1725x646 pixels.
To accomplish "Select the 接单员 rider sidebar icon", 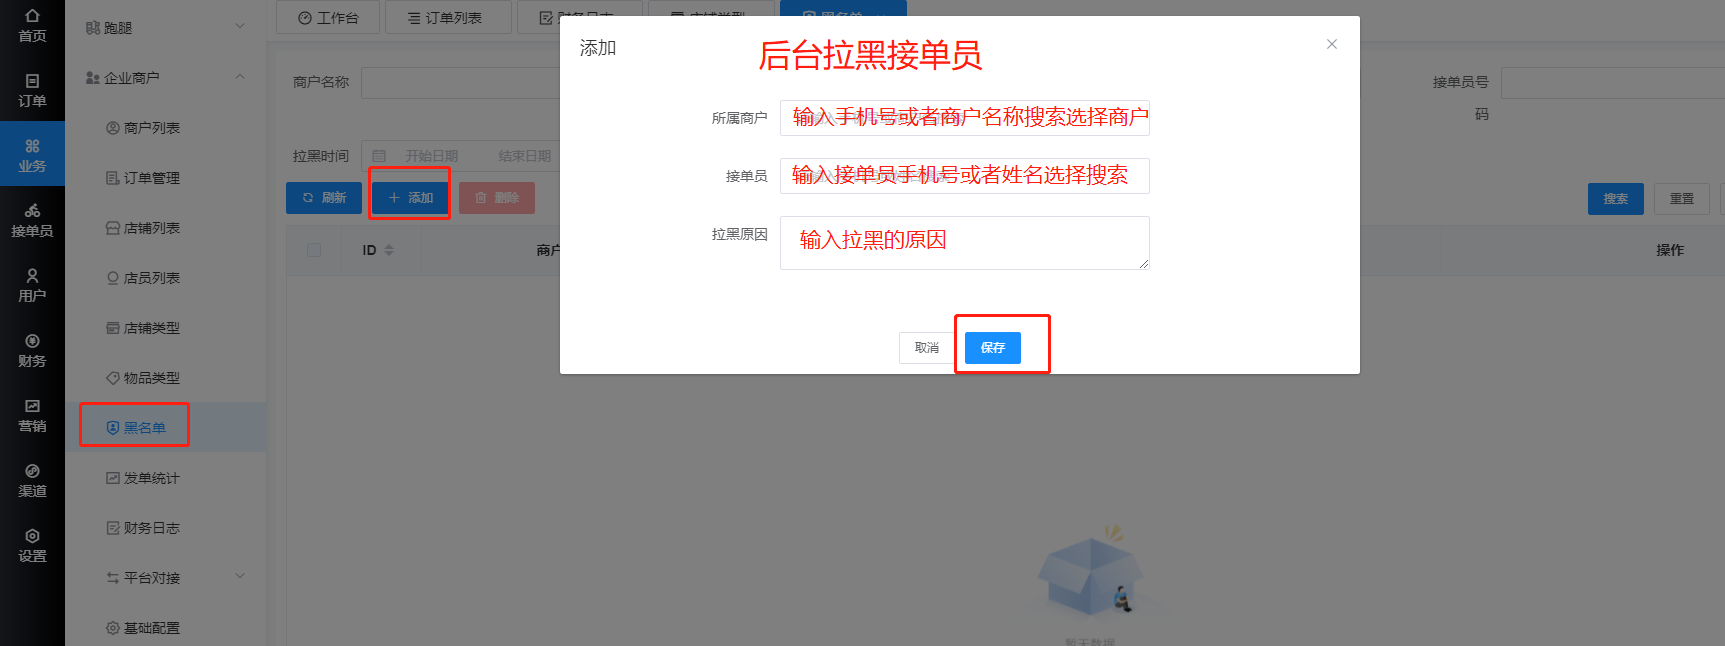I will (x=32, y=220).
